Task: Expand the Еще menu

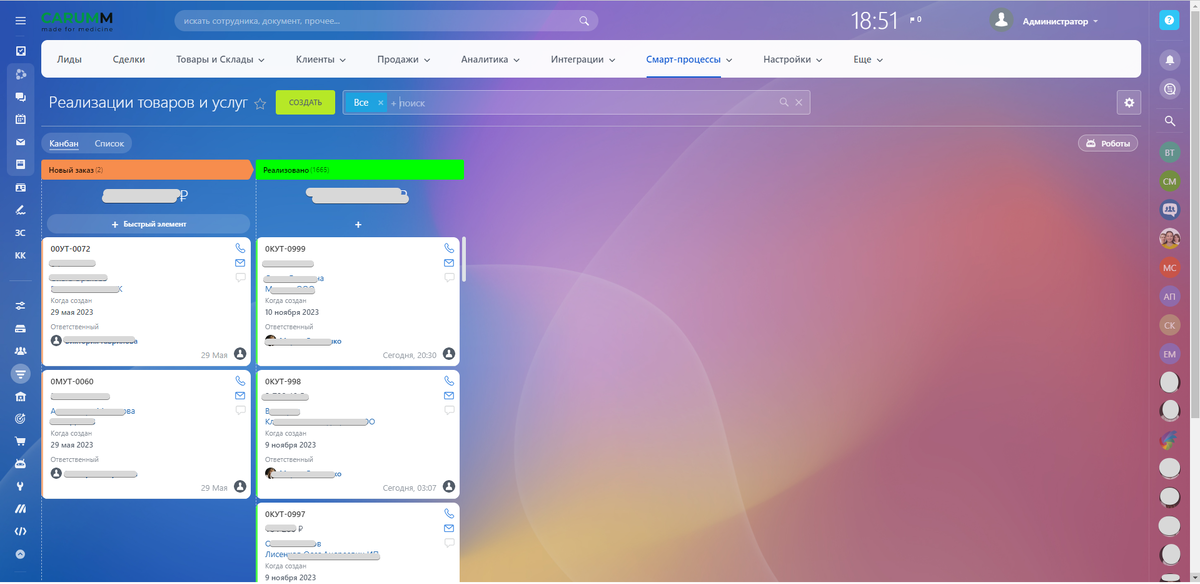Action: point(869,59)
